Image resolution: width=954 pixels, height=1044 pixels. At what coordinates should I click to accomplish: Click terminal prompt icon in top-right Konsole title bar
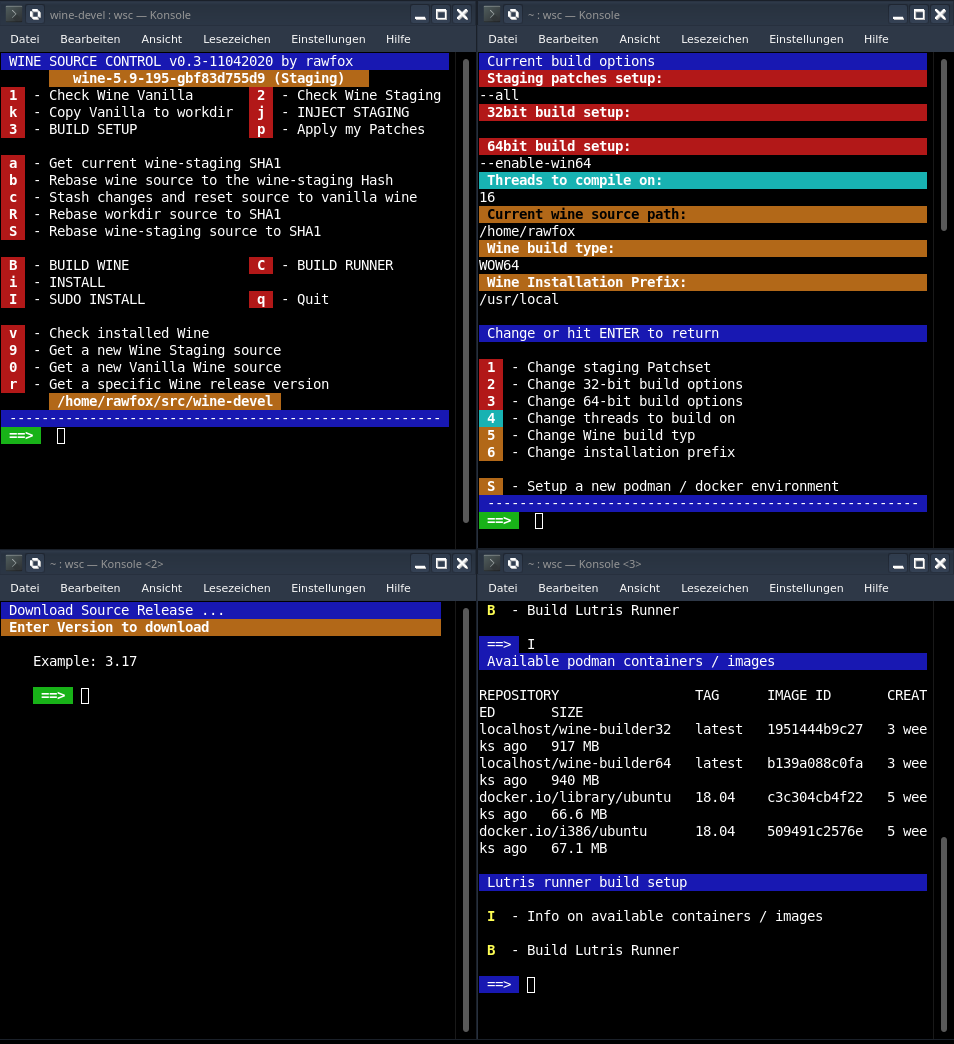(492, 14)
